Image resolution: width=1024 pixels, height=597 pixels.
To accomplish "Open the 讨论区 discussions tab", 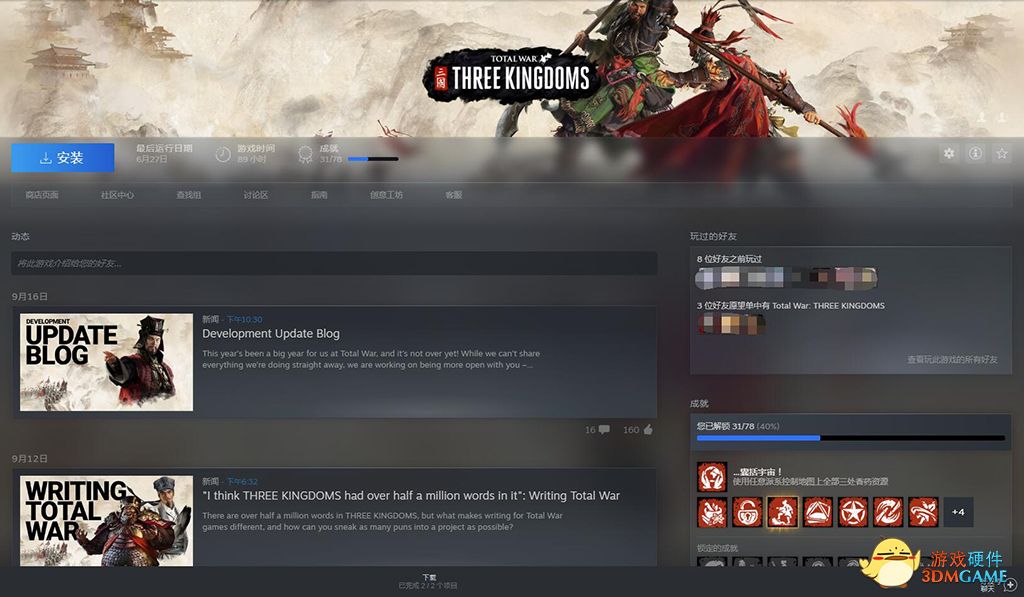I will pos(255,195).
